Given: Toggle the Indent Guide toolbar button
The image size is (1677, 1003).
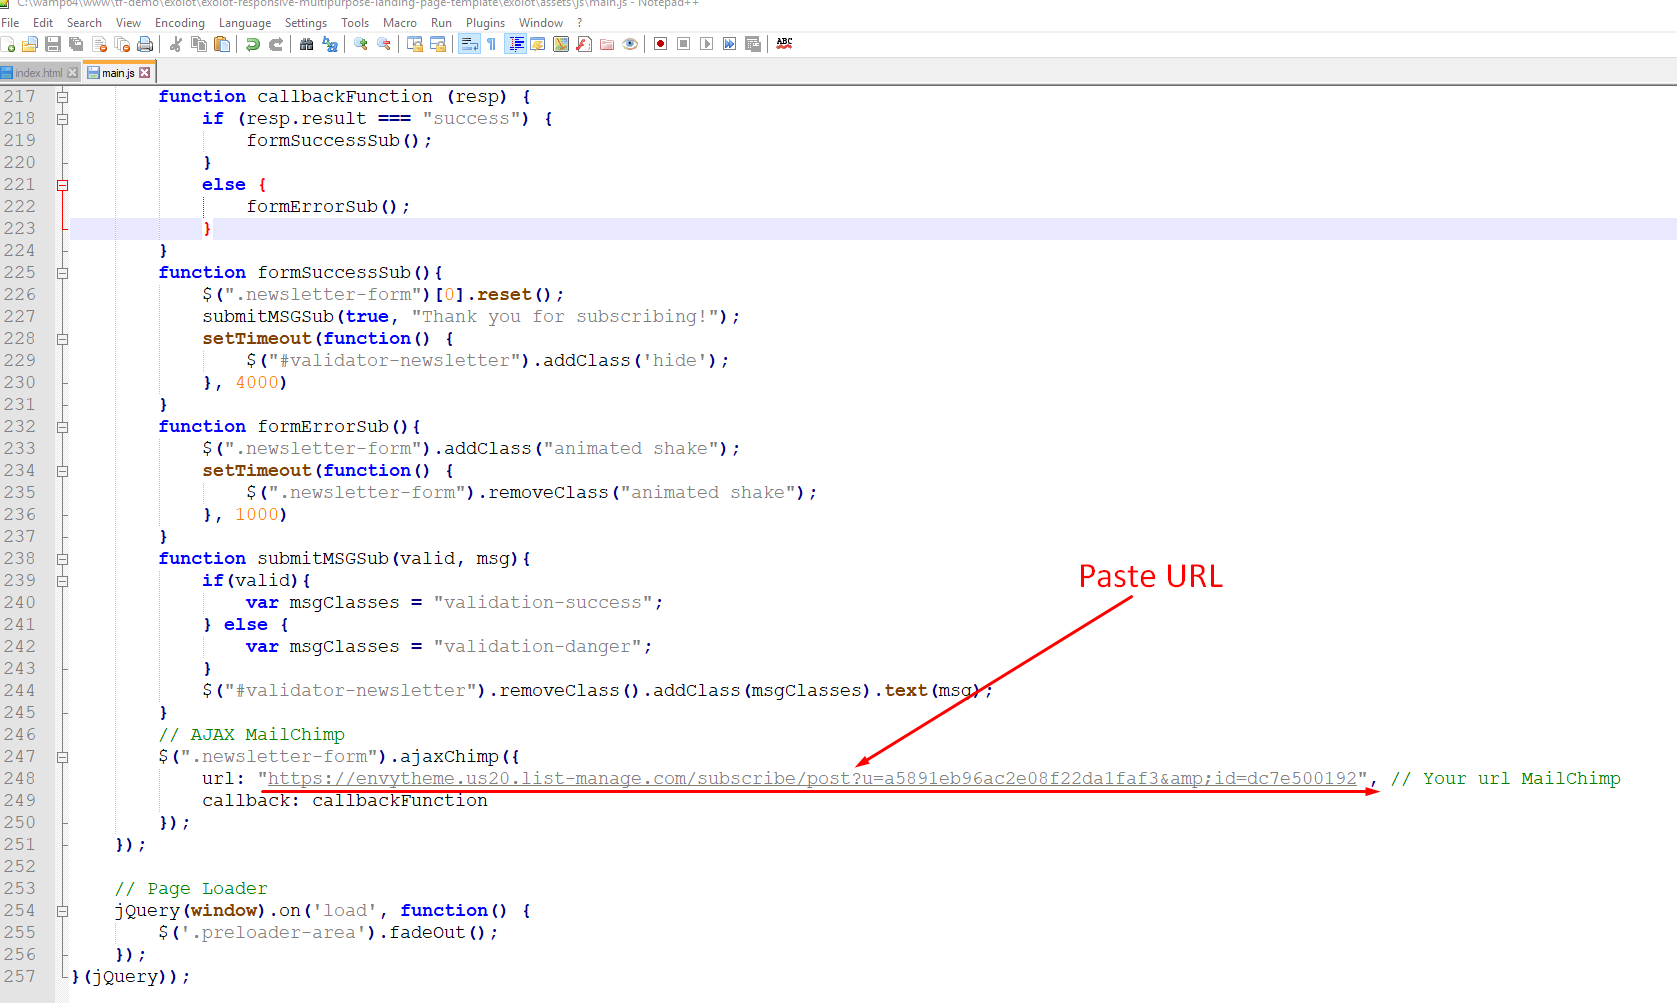Looking at the screenshot, I should [516, 44].
